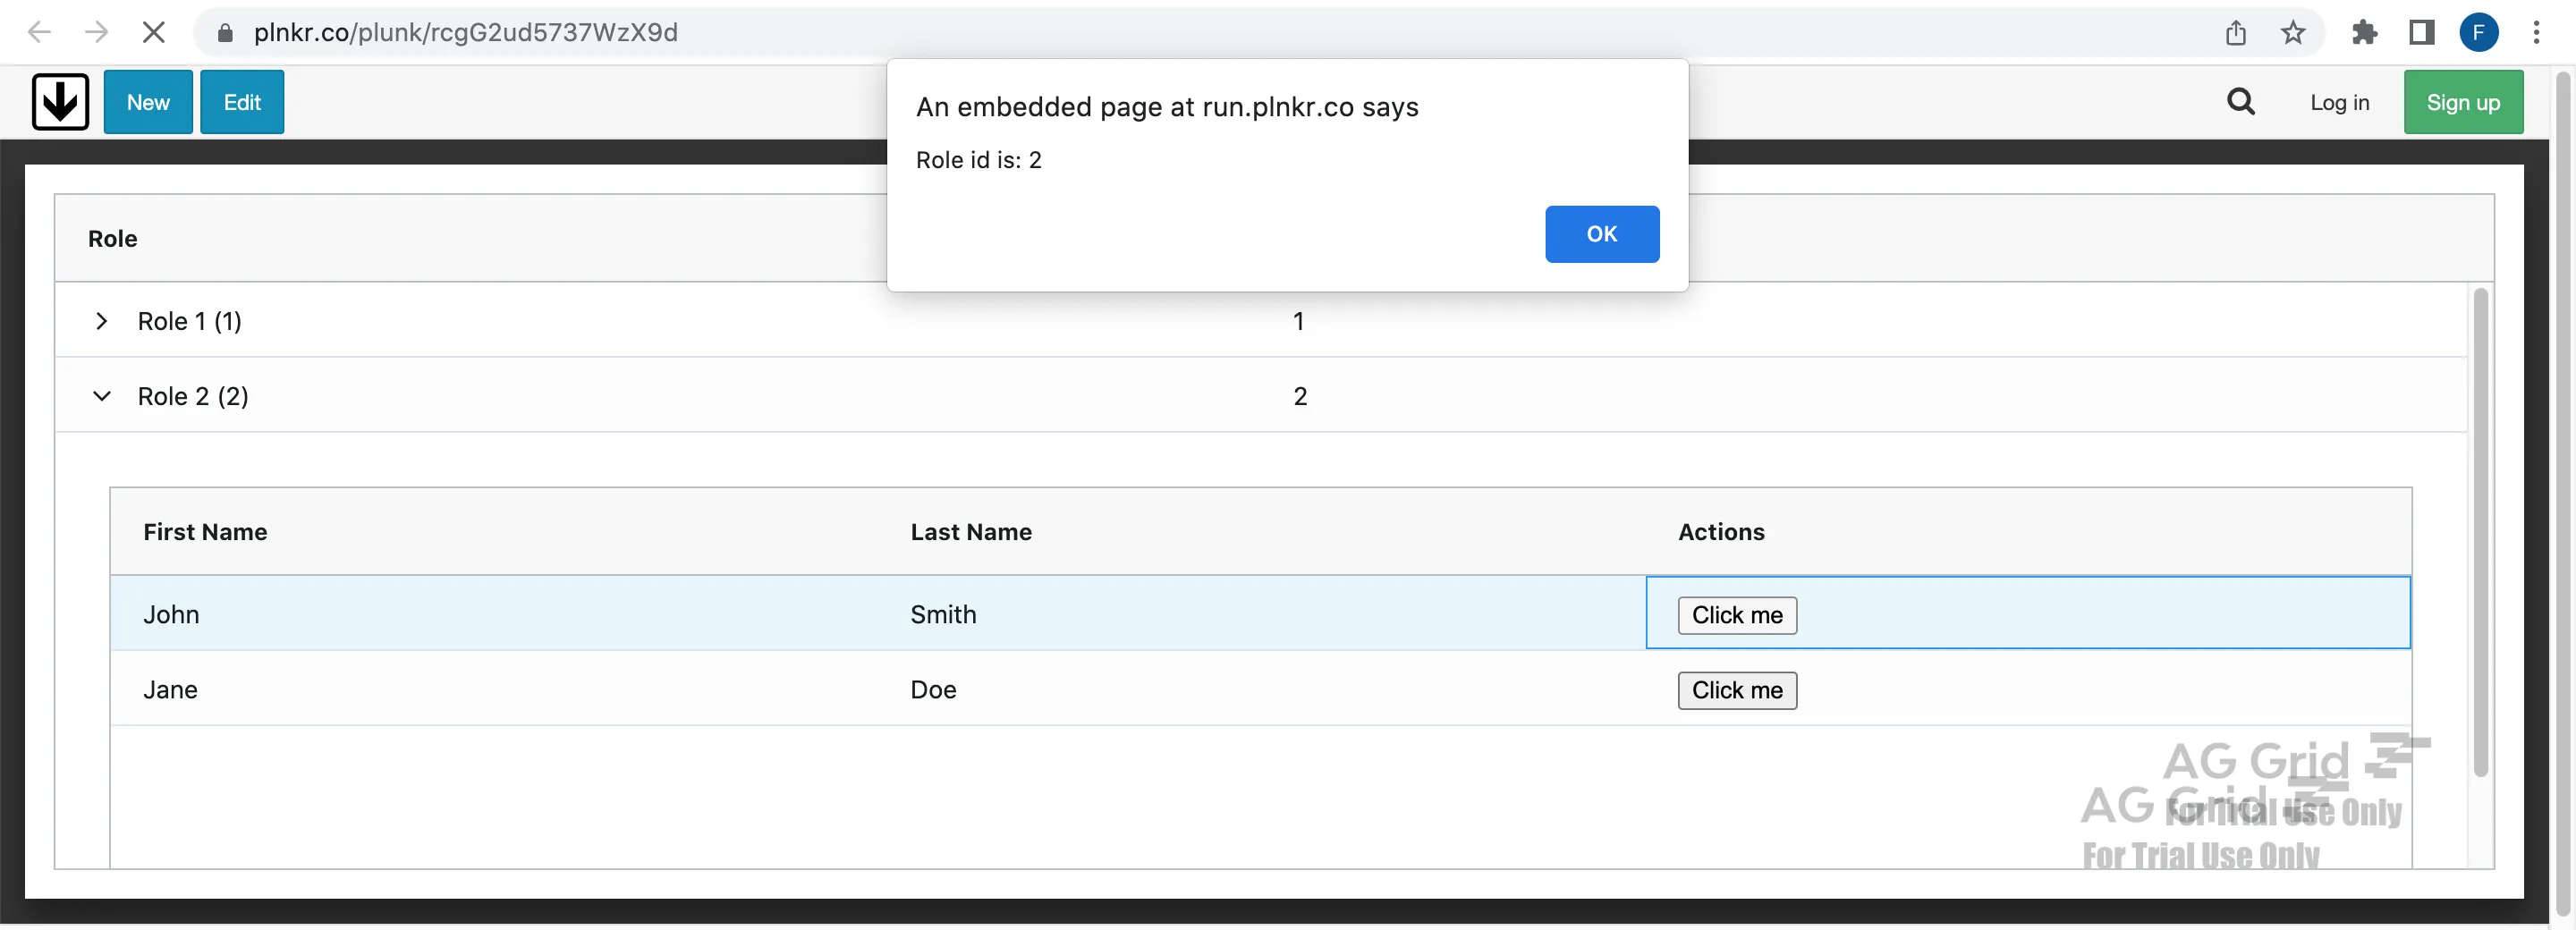Open the Chrome extensions puzzle icon

[2364, 33]
